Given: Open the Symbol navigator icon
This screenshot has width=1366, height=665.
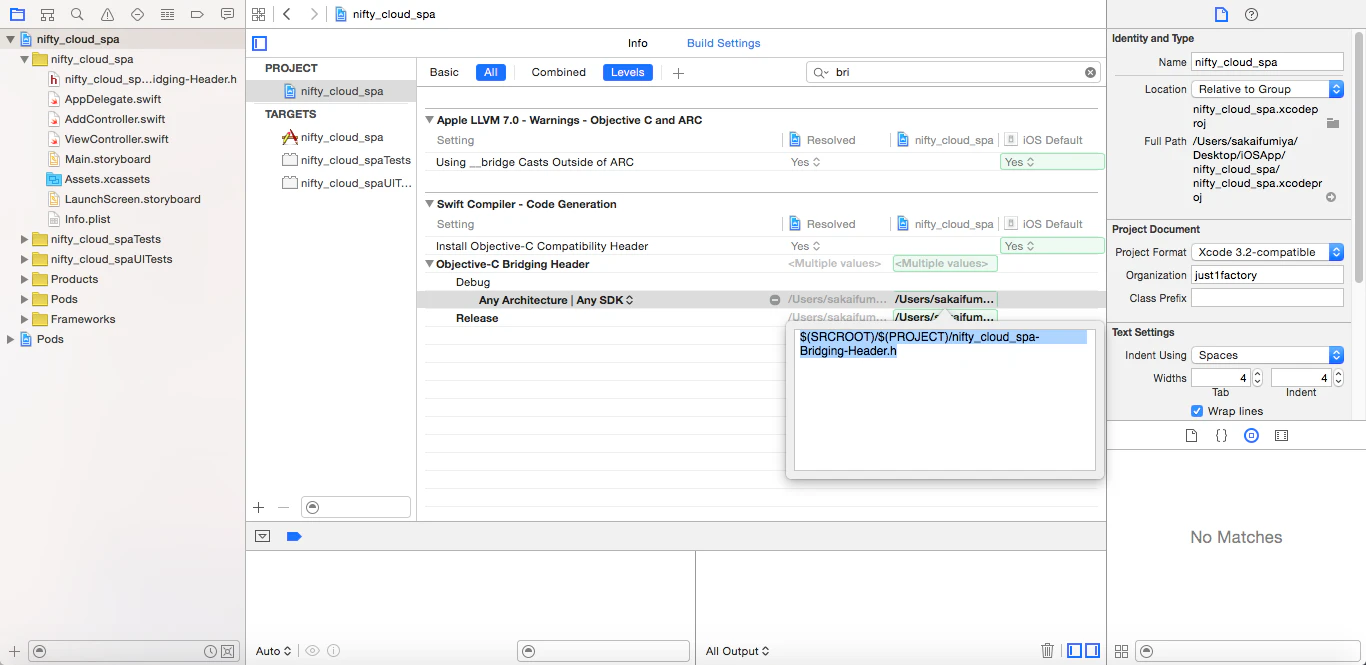Looking at the screenshot, I should coord(47,15).
